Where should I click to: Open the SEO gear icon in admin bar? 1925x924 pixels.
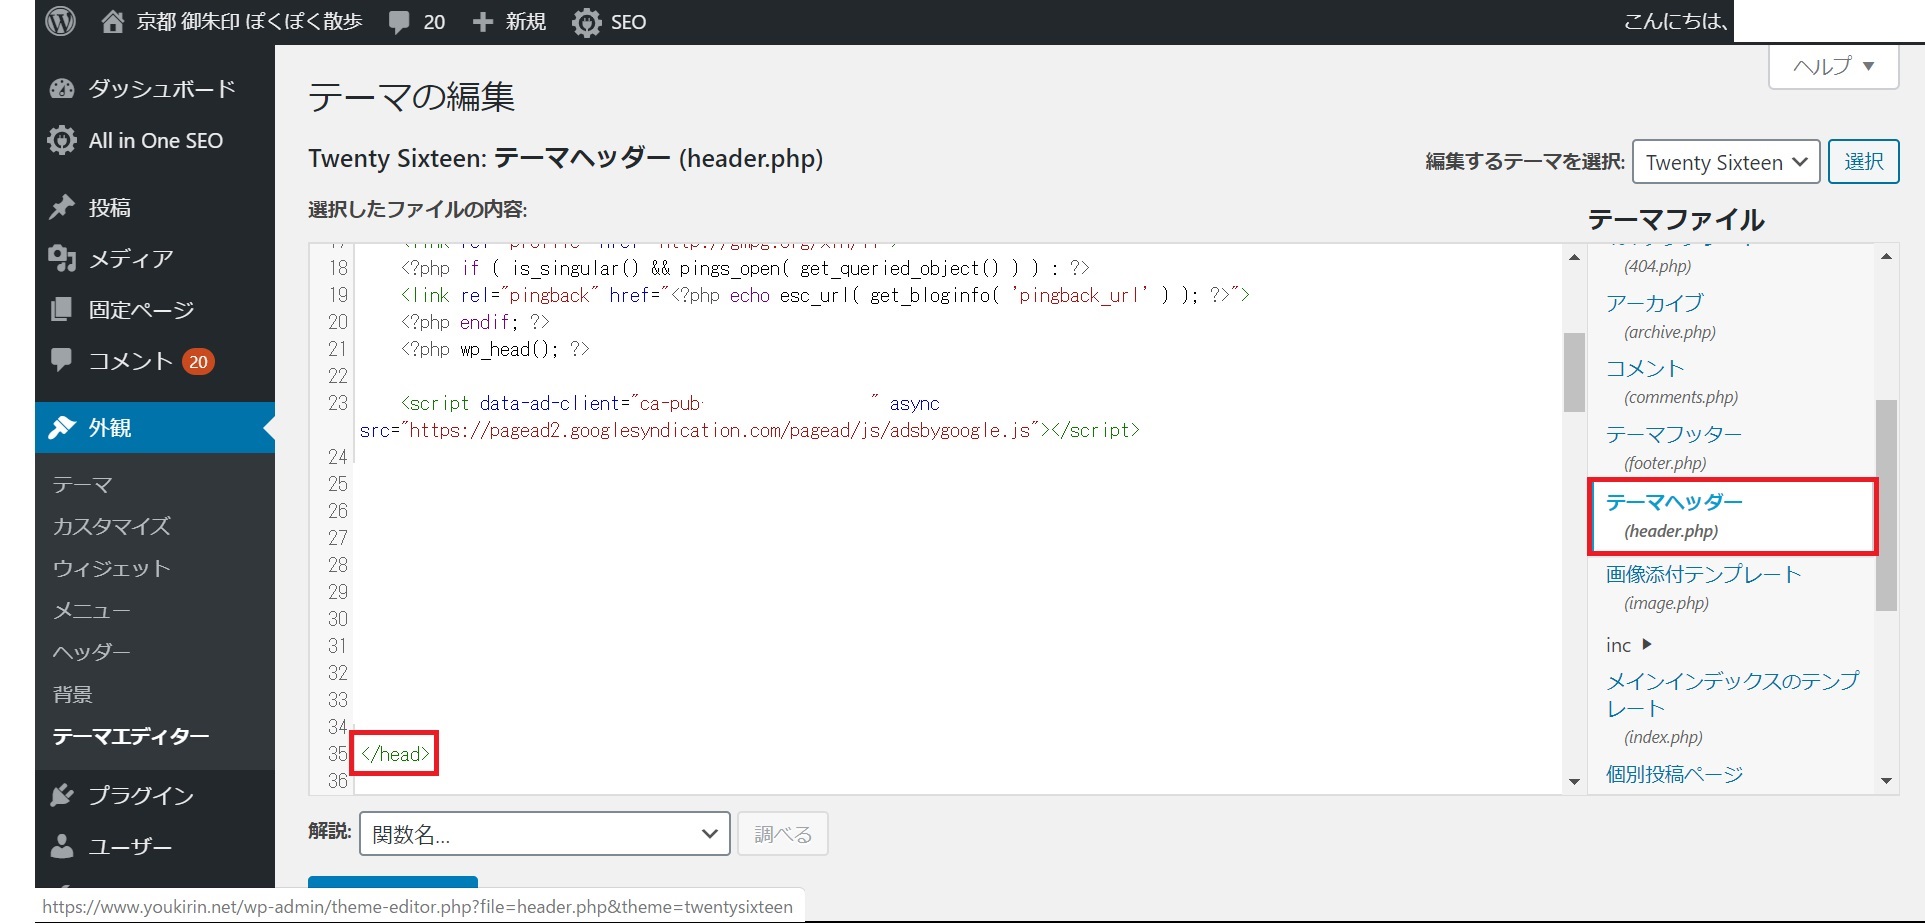click(x=586, y=22)
